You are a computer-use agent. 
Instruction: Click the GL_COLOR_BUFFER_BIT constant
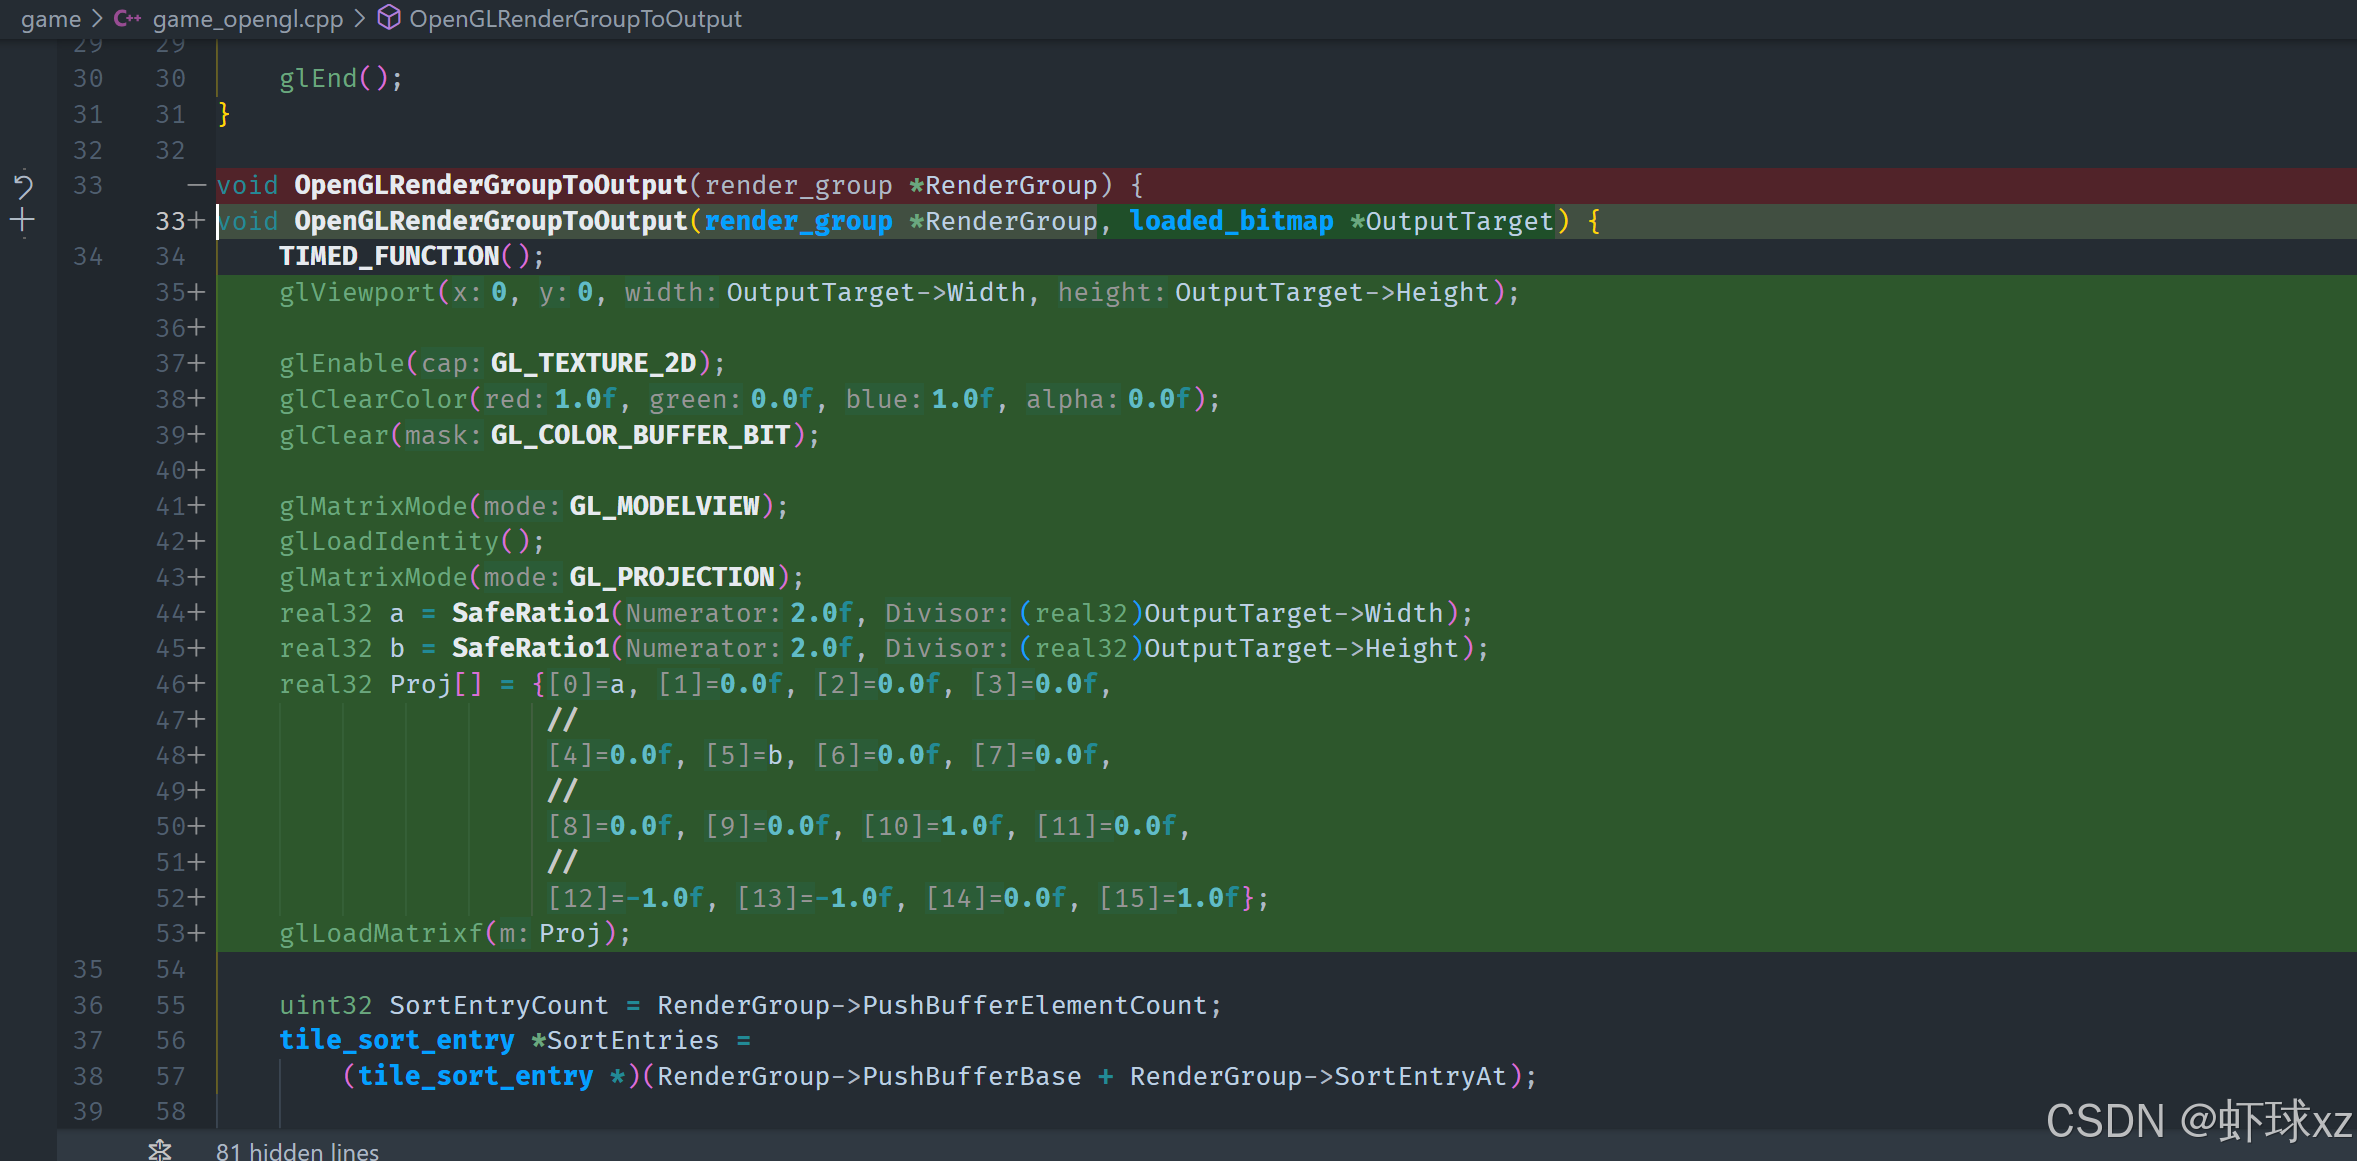[640, 435]
